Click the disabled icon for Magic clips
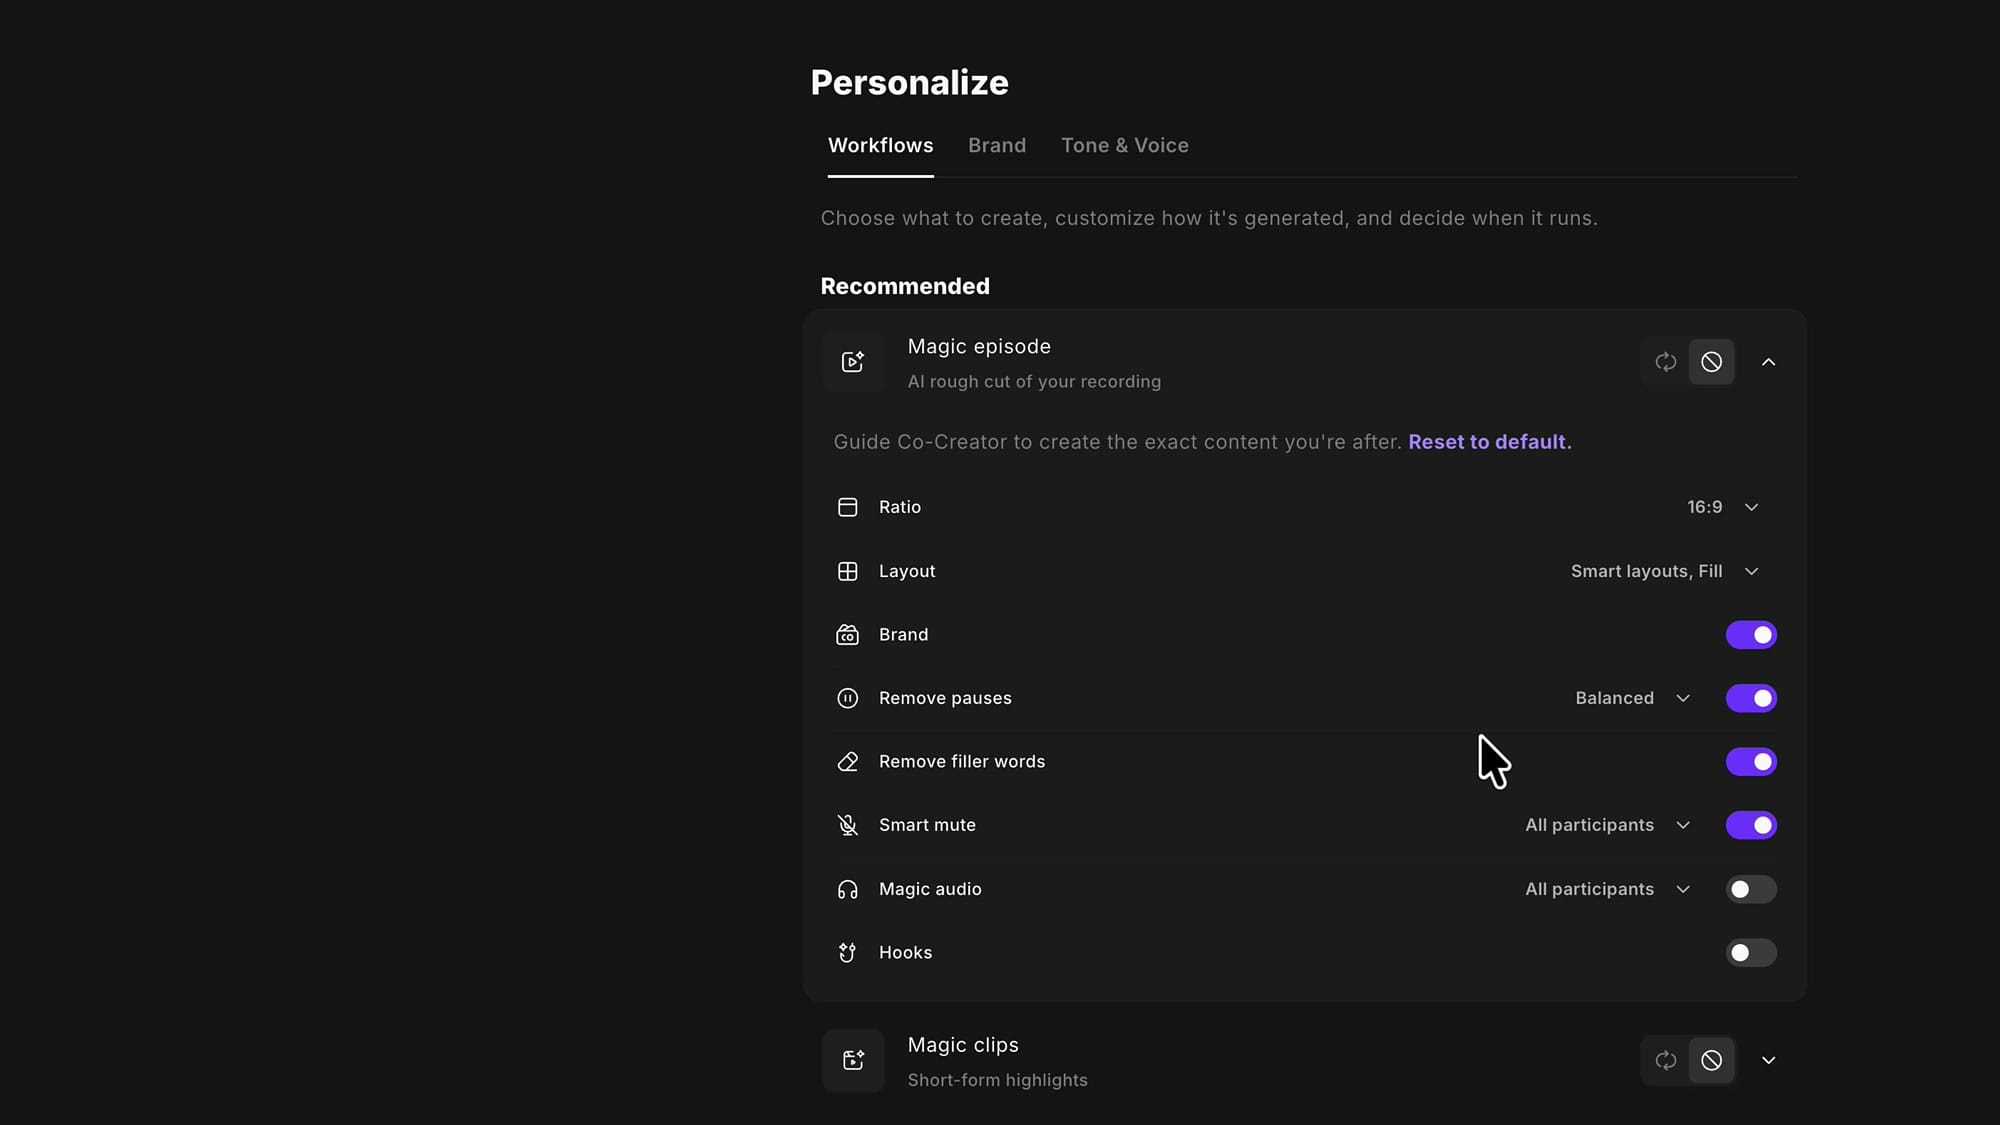2000x1125 pixels. tap(1712, 1060)
